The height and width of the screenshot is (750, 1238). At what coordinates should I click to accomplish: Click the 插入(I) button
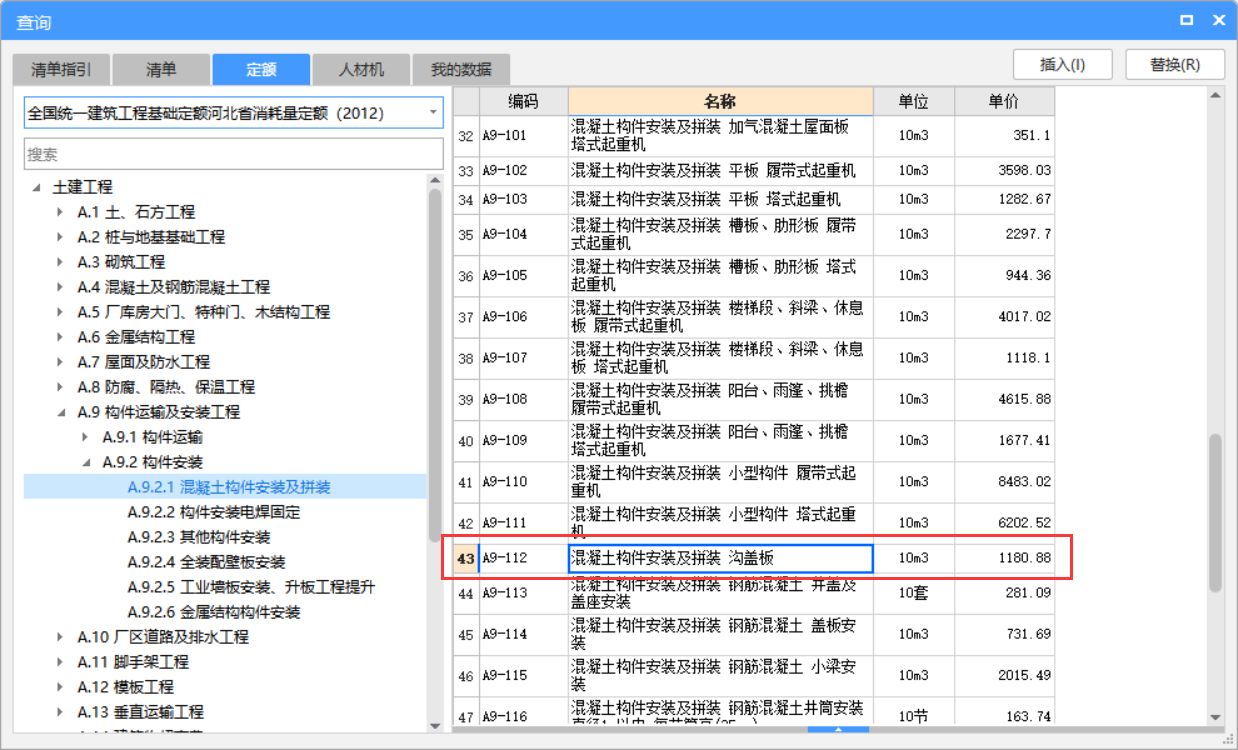coord(1062,64)
